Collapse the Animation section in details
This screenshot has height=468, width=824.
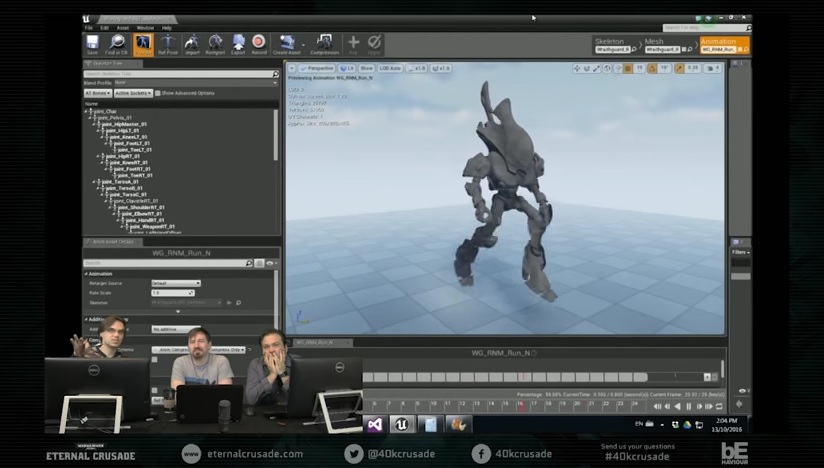[x=87, y=274]
